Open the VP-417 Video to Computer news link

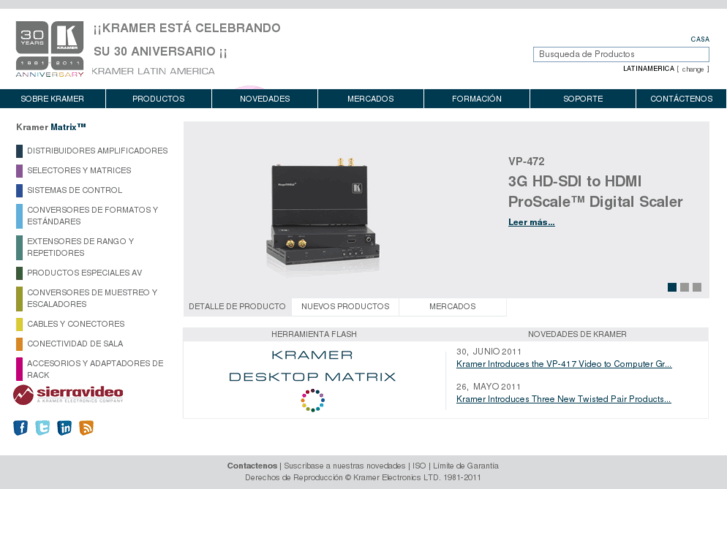pyautogui.click(x=564, y=364)
